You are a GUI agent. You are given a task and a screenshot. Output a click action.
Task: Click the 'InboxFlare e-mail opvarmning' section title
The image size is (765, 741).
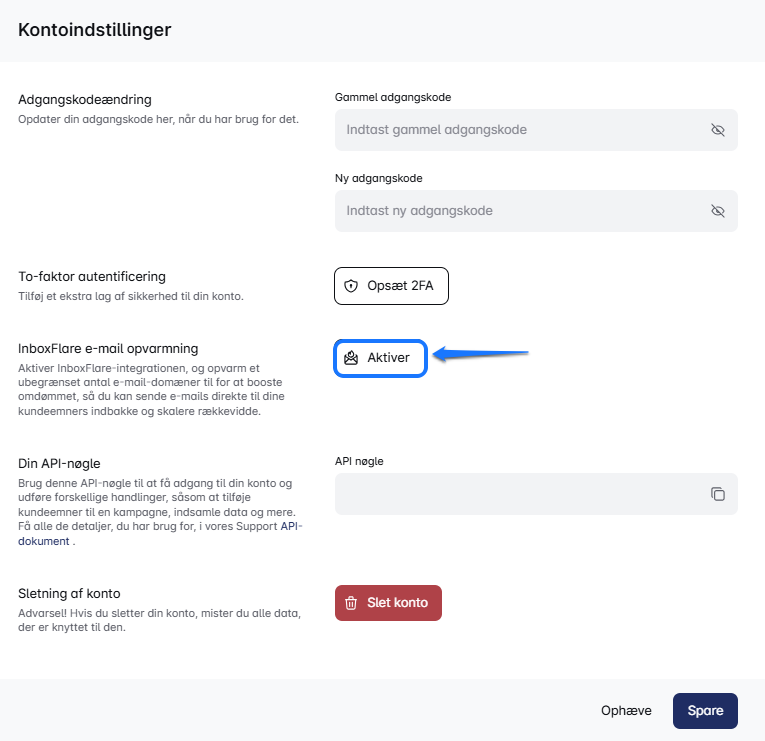(108, 348)
